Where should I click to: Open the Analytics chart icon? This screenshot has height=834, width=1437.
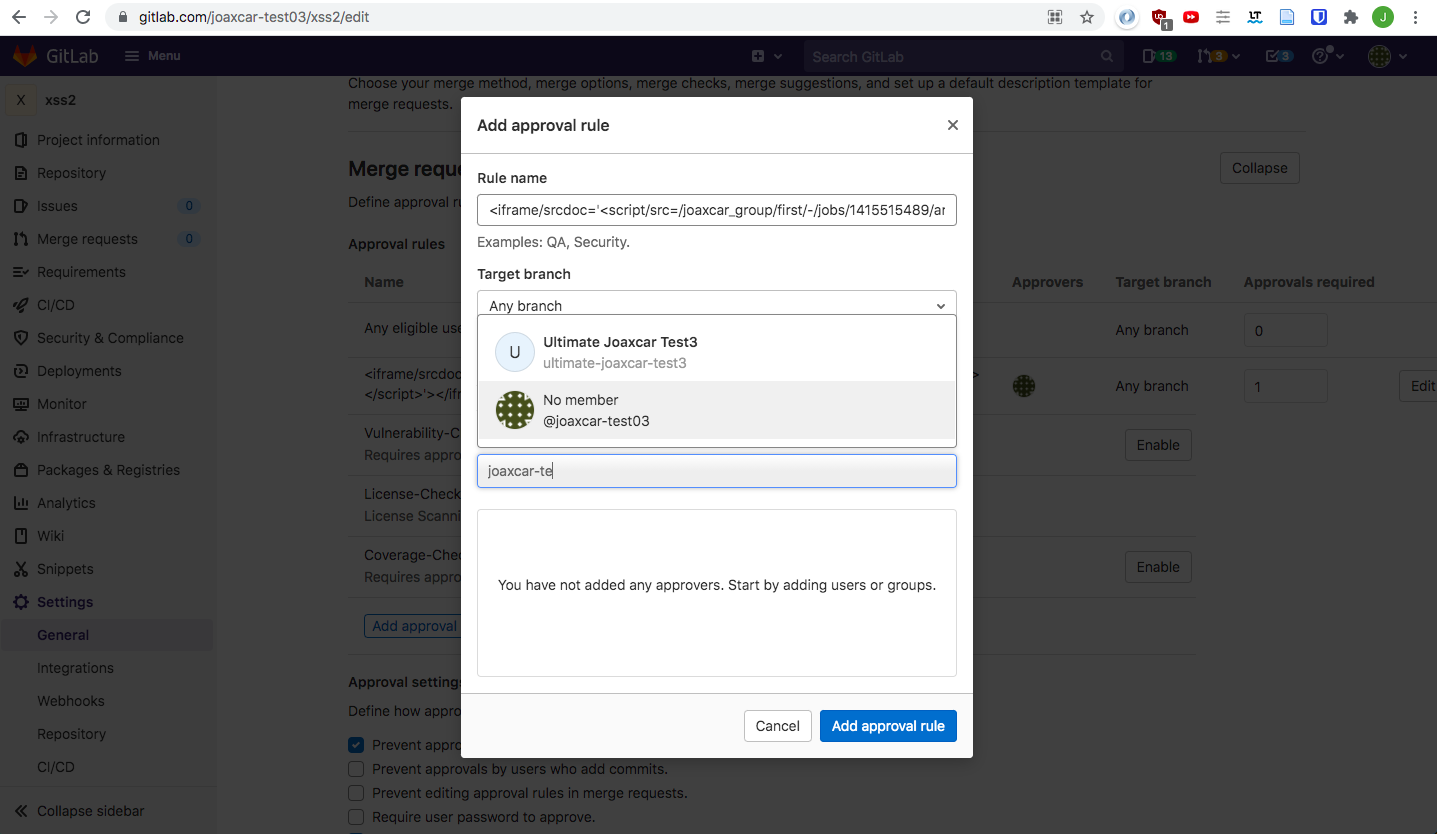20,503
